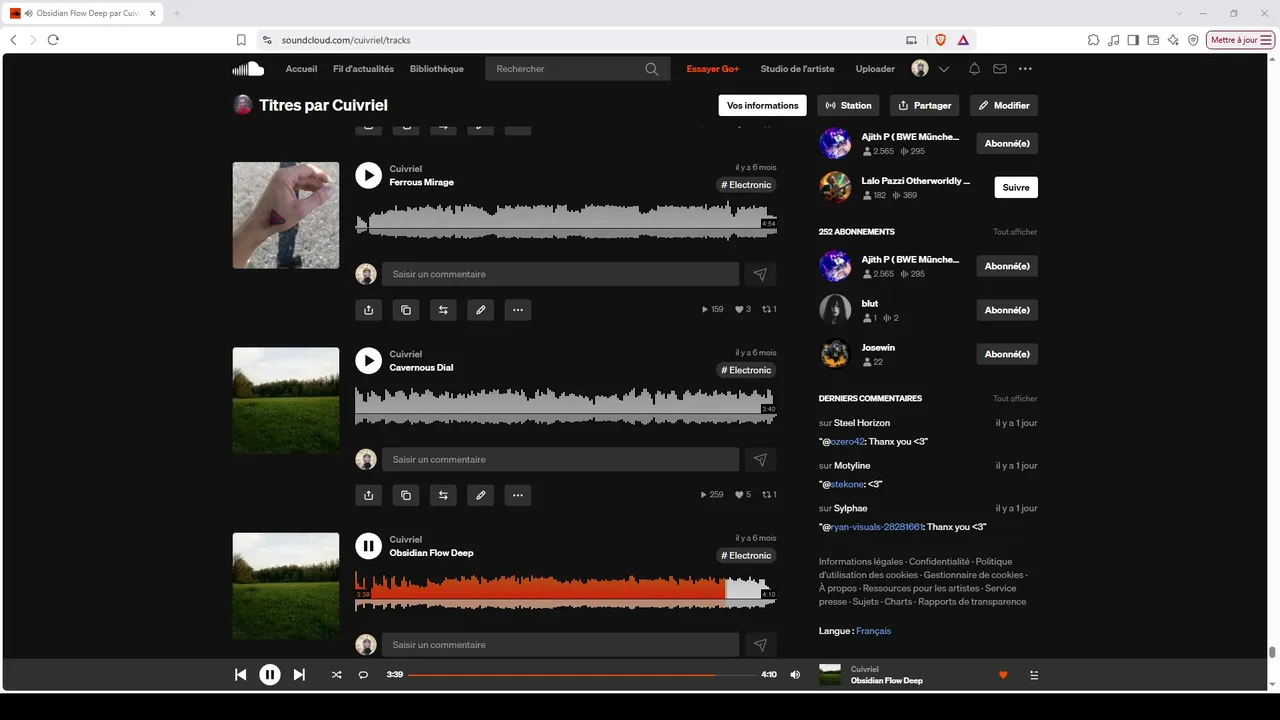Click the Brave Shields icon
1280x720 pixels.
point(940,40)
